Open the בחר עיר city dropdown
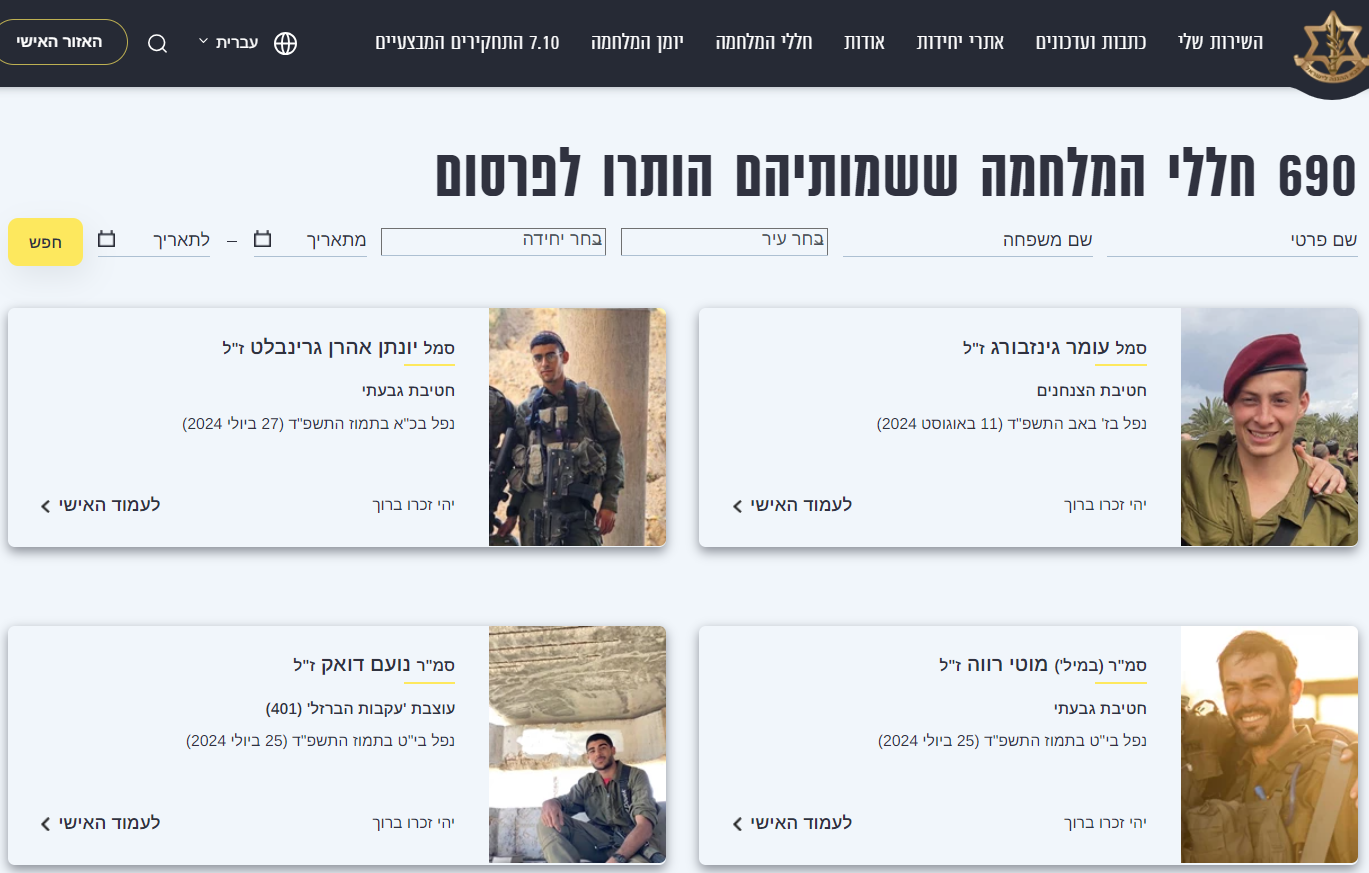The width and height of the screenshot is (1369, 873). (724, 241)
